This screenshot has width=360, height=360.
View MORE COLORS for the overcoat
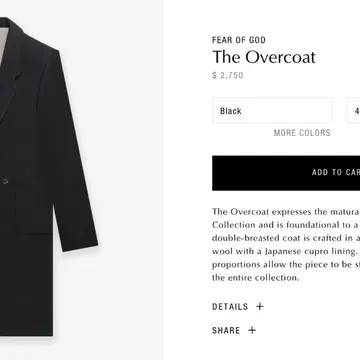pyautogui.click(x=302, y=133)
